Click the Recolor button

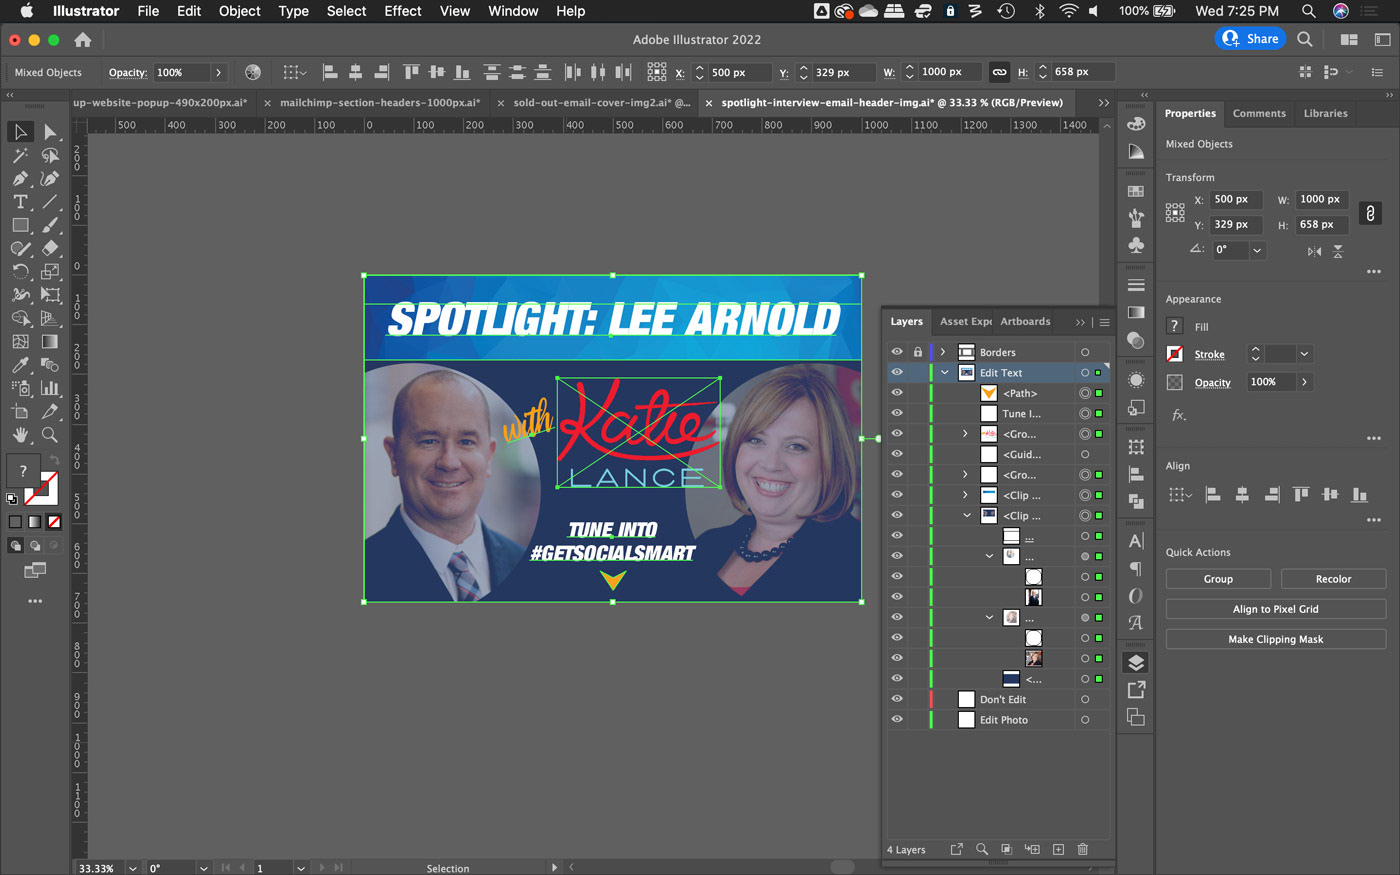pos(1333,579)
